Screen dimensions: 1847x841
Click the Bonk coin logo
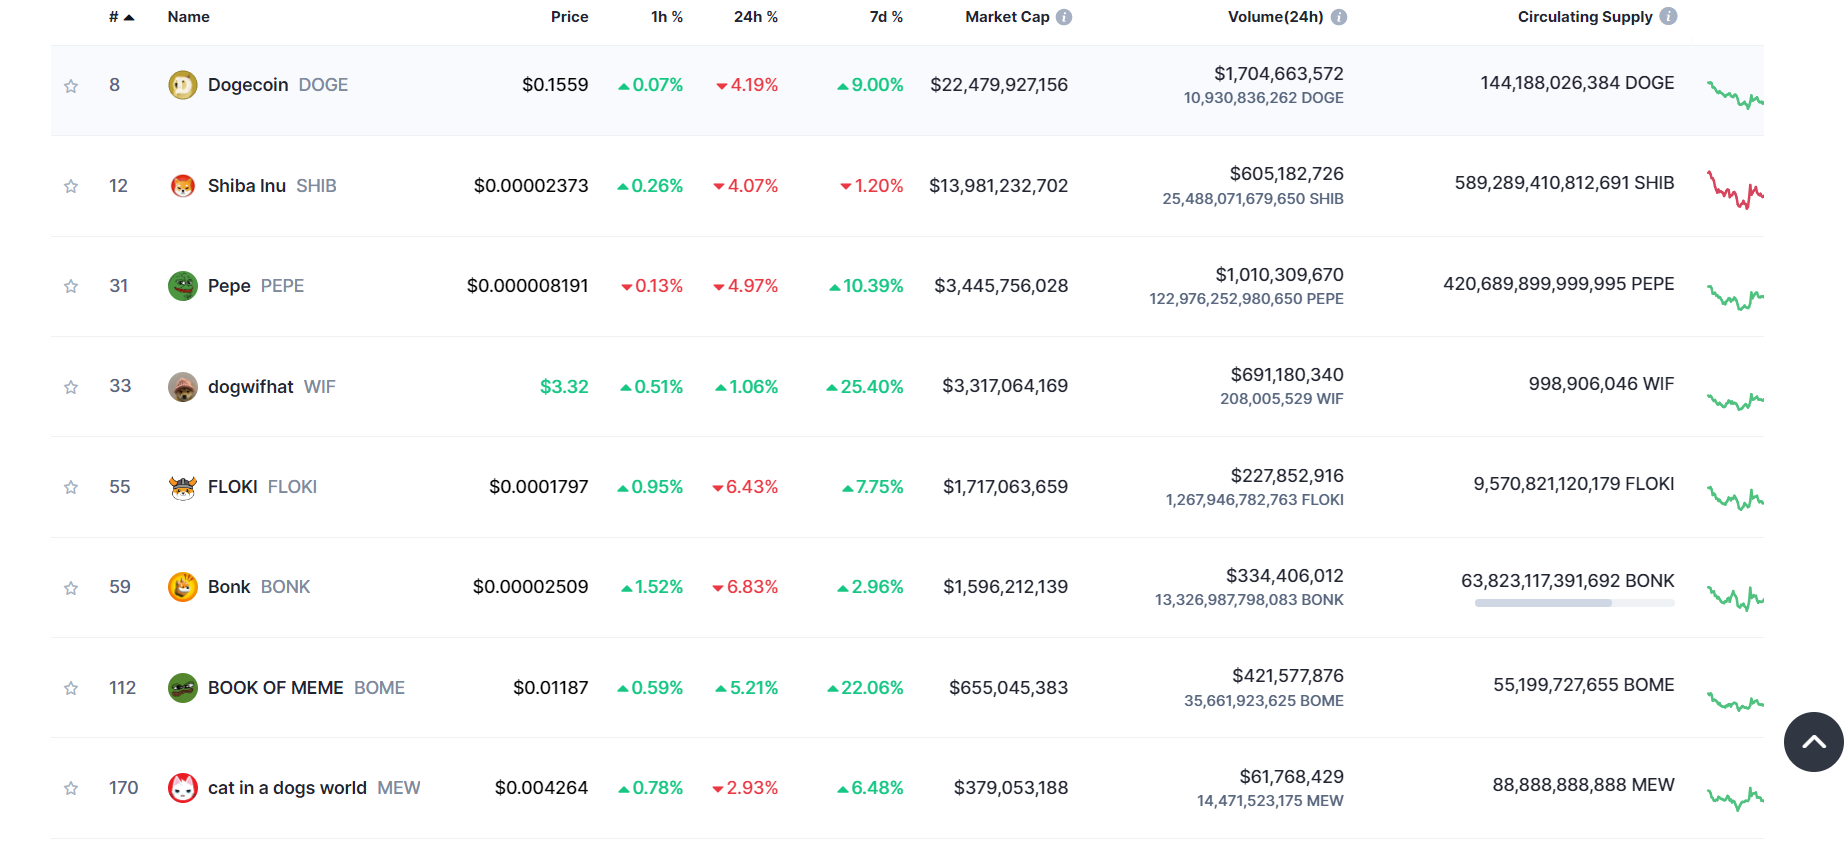[x=183, y=587]
